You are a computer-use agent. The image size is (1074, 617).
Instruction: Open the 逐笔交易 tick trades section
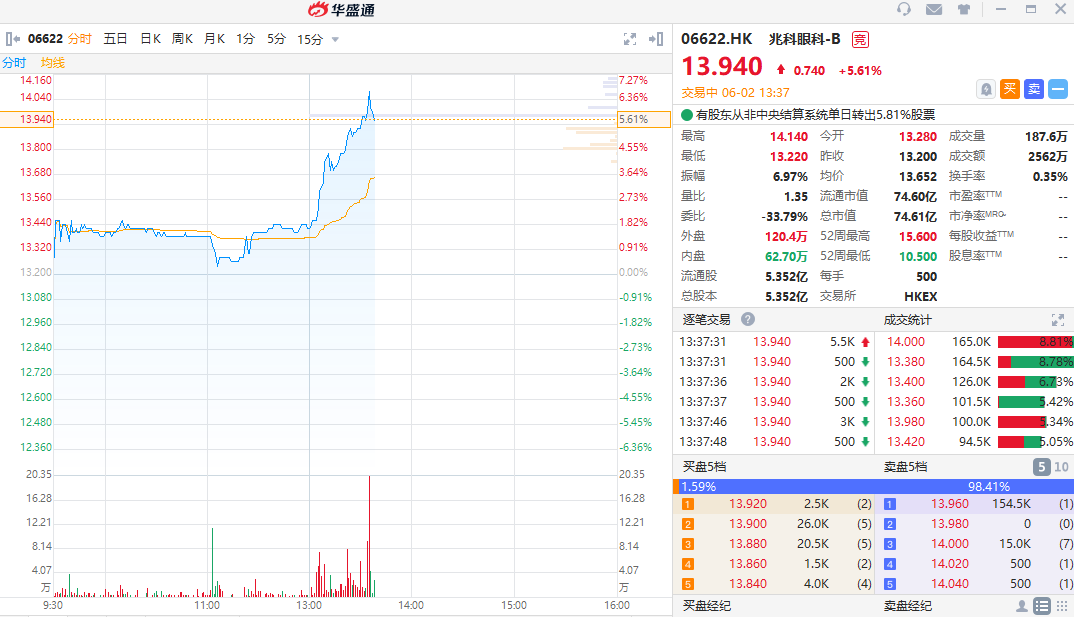tap(706, 320)
